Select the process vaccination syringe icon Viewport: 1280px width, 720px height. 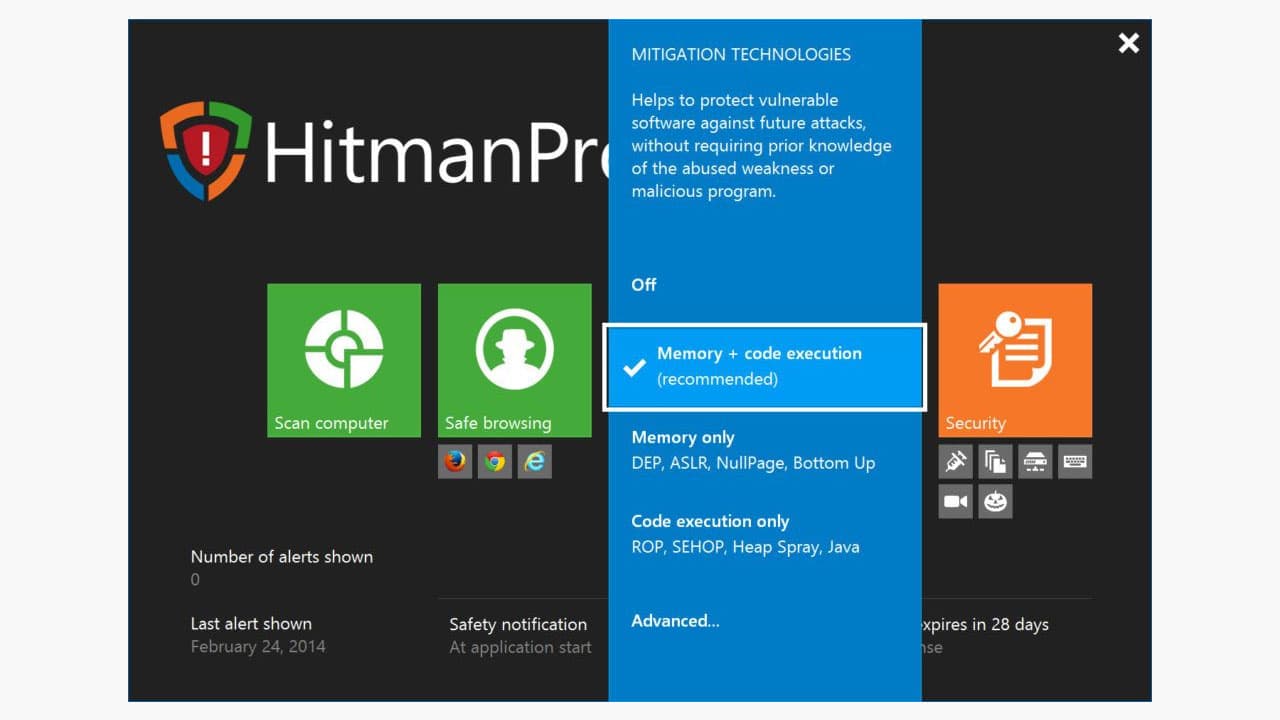pyautogui.click(x=955, y=461)
